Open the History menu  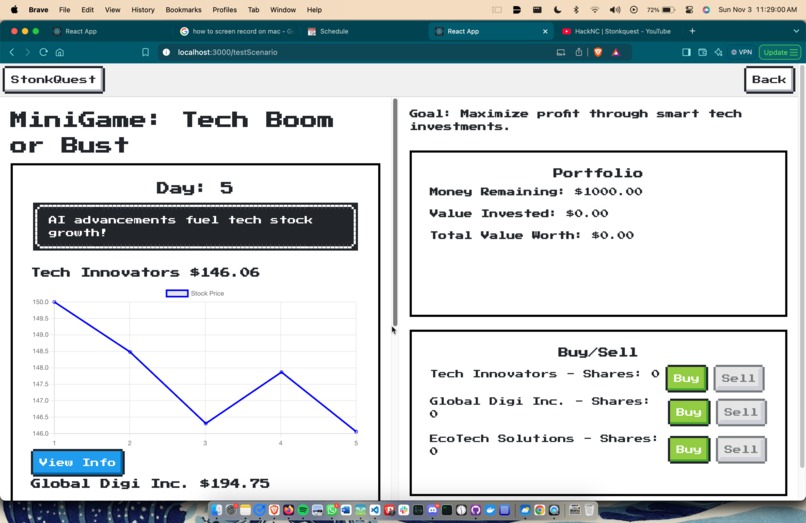coord(142,10)
